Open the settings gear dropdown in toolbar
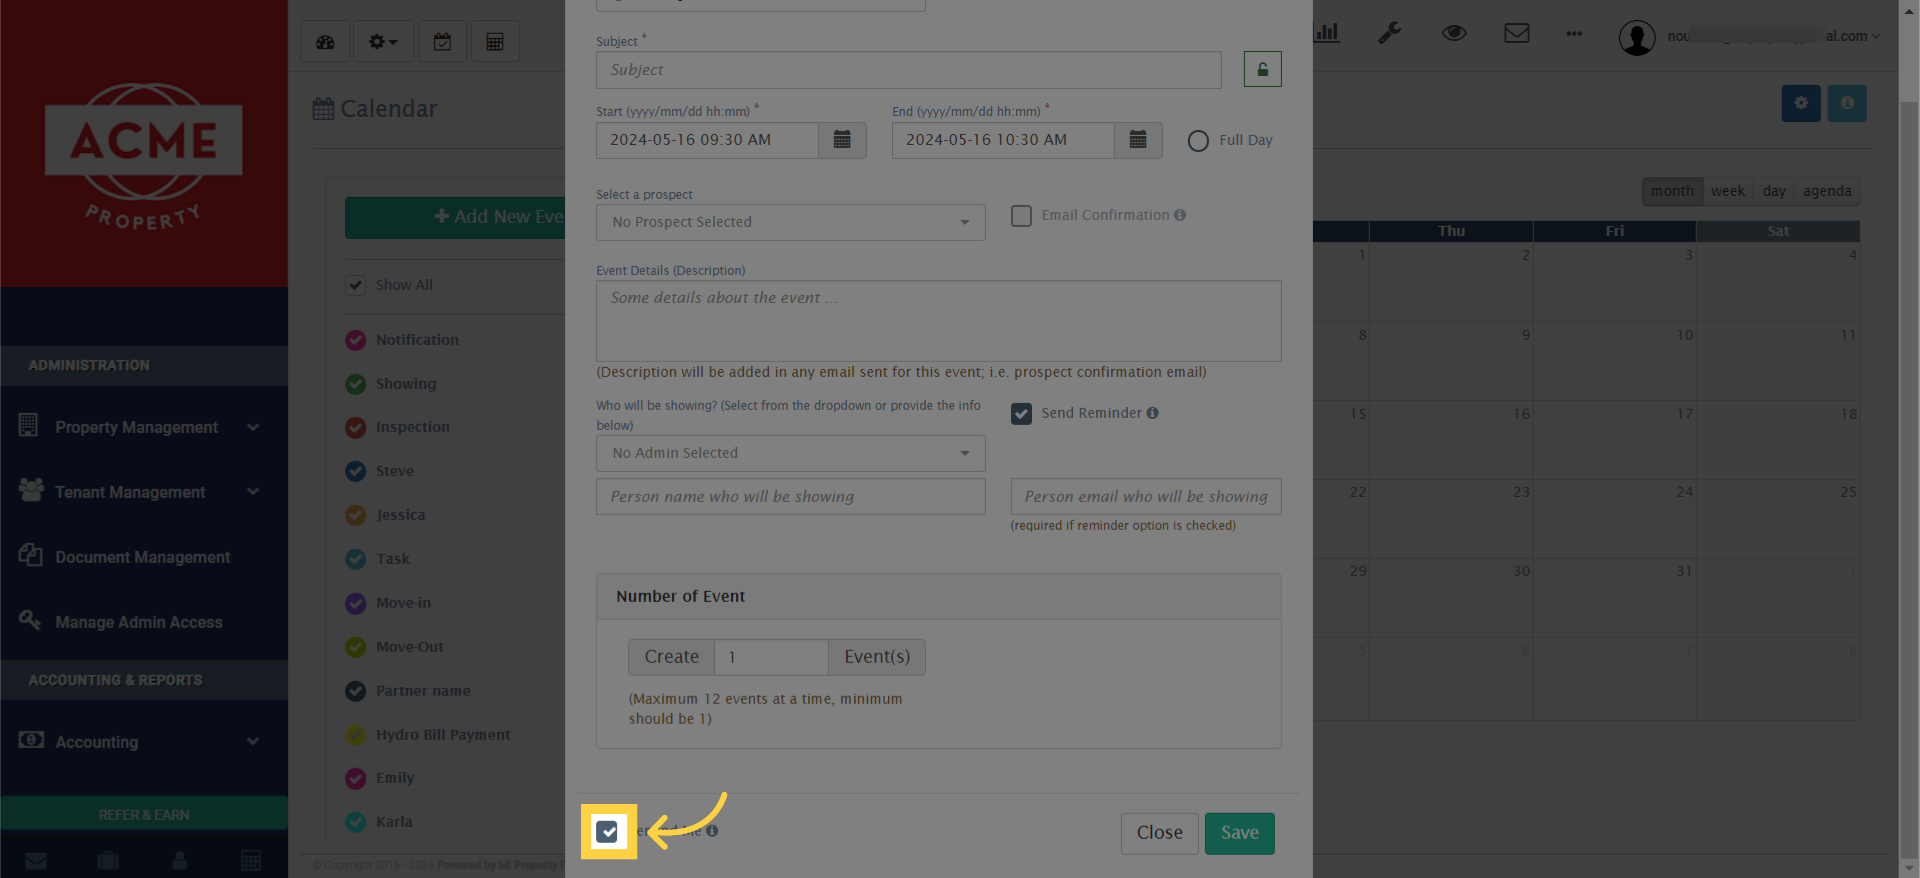The height and width of the screenshot is (878, 1920). click(x=383, y=42)
